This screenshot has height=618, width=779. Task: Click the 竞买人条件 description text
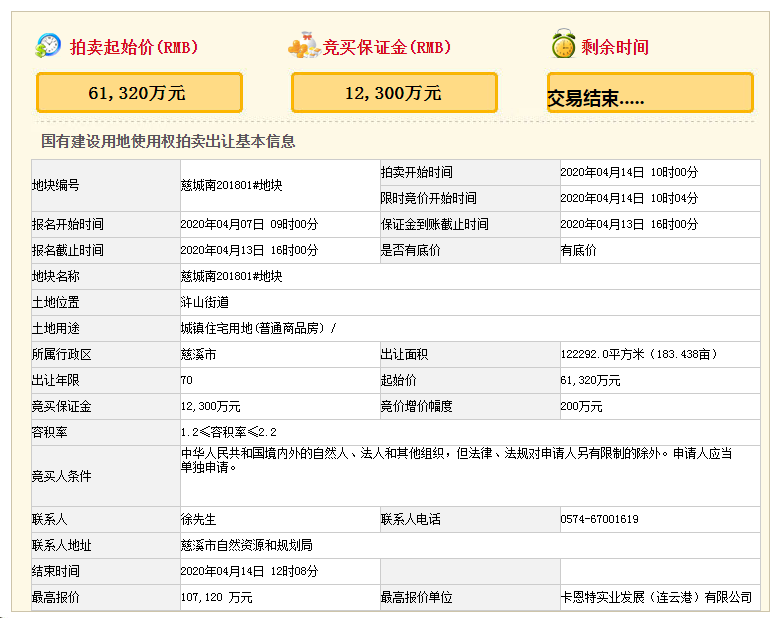pyautogui.click(x=456, y=460)
